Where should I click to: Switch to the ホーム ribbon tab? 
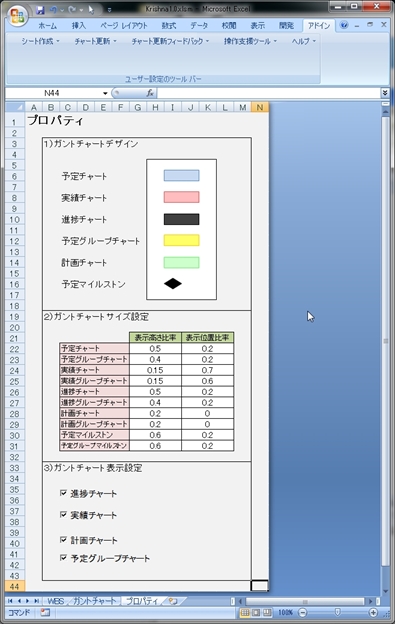(47, 25)
